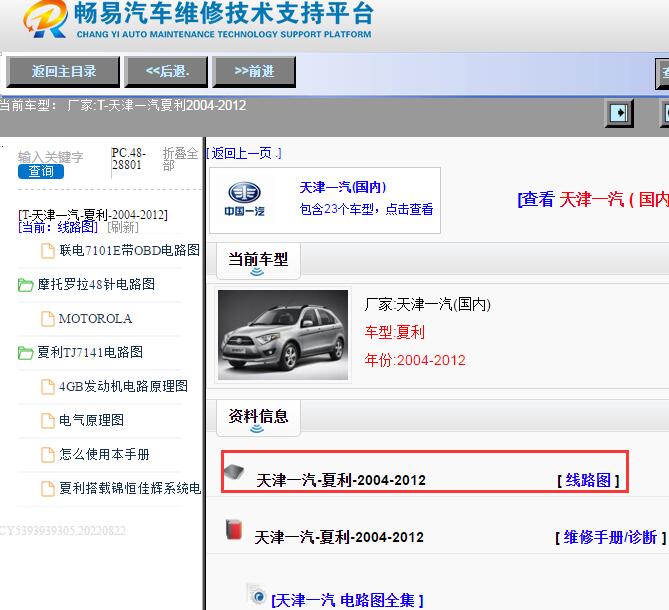
Task: Click the silver Xiali car thumbnail
Action: click(283, 335)
